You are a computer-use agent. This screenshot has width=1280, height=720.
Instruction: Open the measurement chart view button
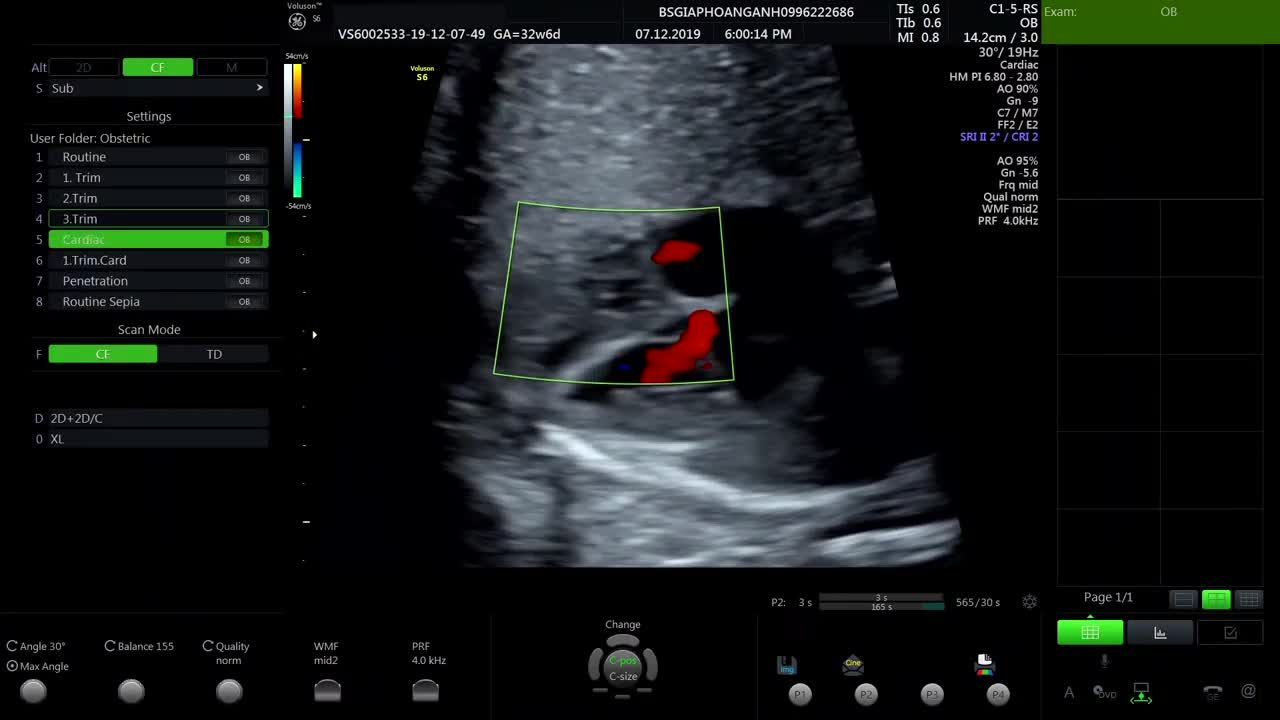pos(1160,632)
